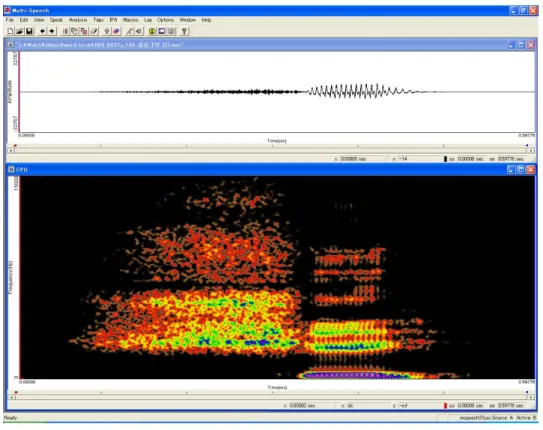Image resolution: width=543 pixels, height=430 pixels.
Task: Open the Log menu
Action: [x=148, y=20]
